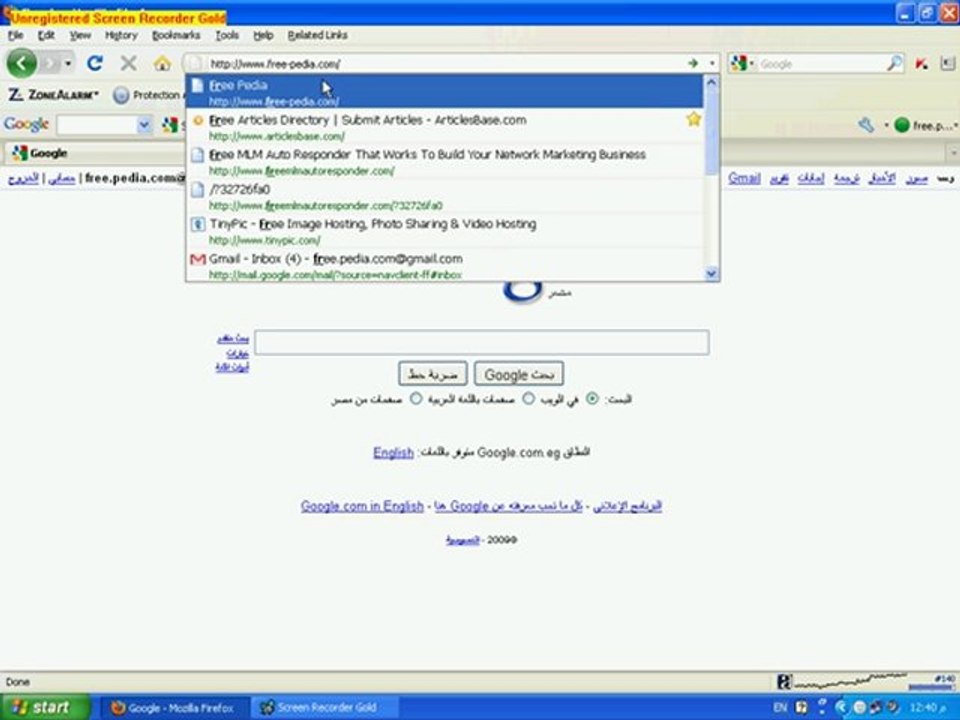This screenshot has width=960, height=720.
Task: Click the ZoneAlarm toolbar logo
Action: (53, 95)
